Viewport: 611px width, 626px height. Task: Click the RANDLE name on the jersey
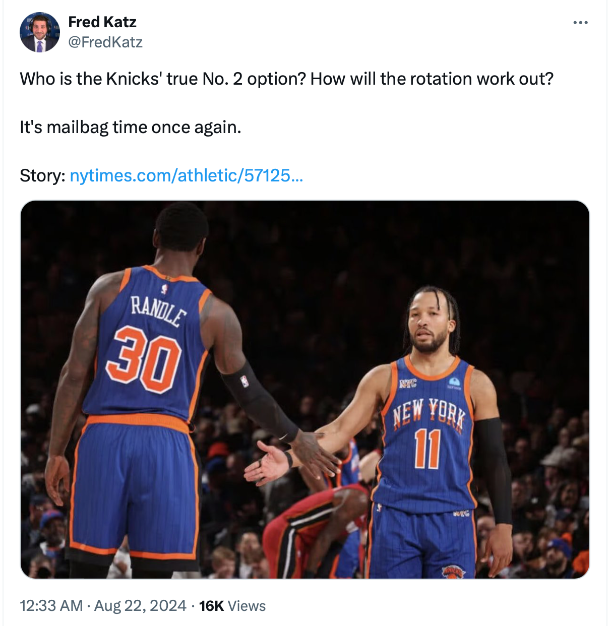(x=158, y=309)
